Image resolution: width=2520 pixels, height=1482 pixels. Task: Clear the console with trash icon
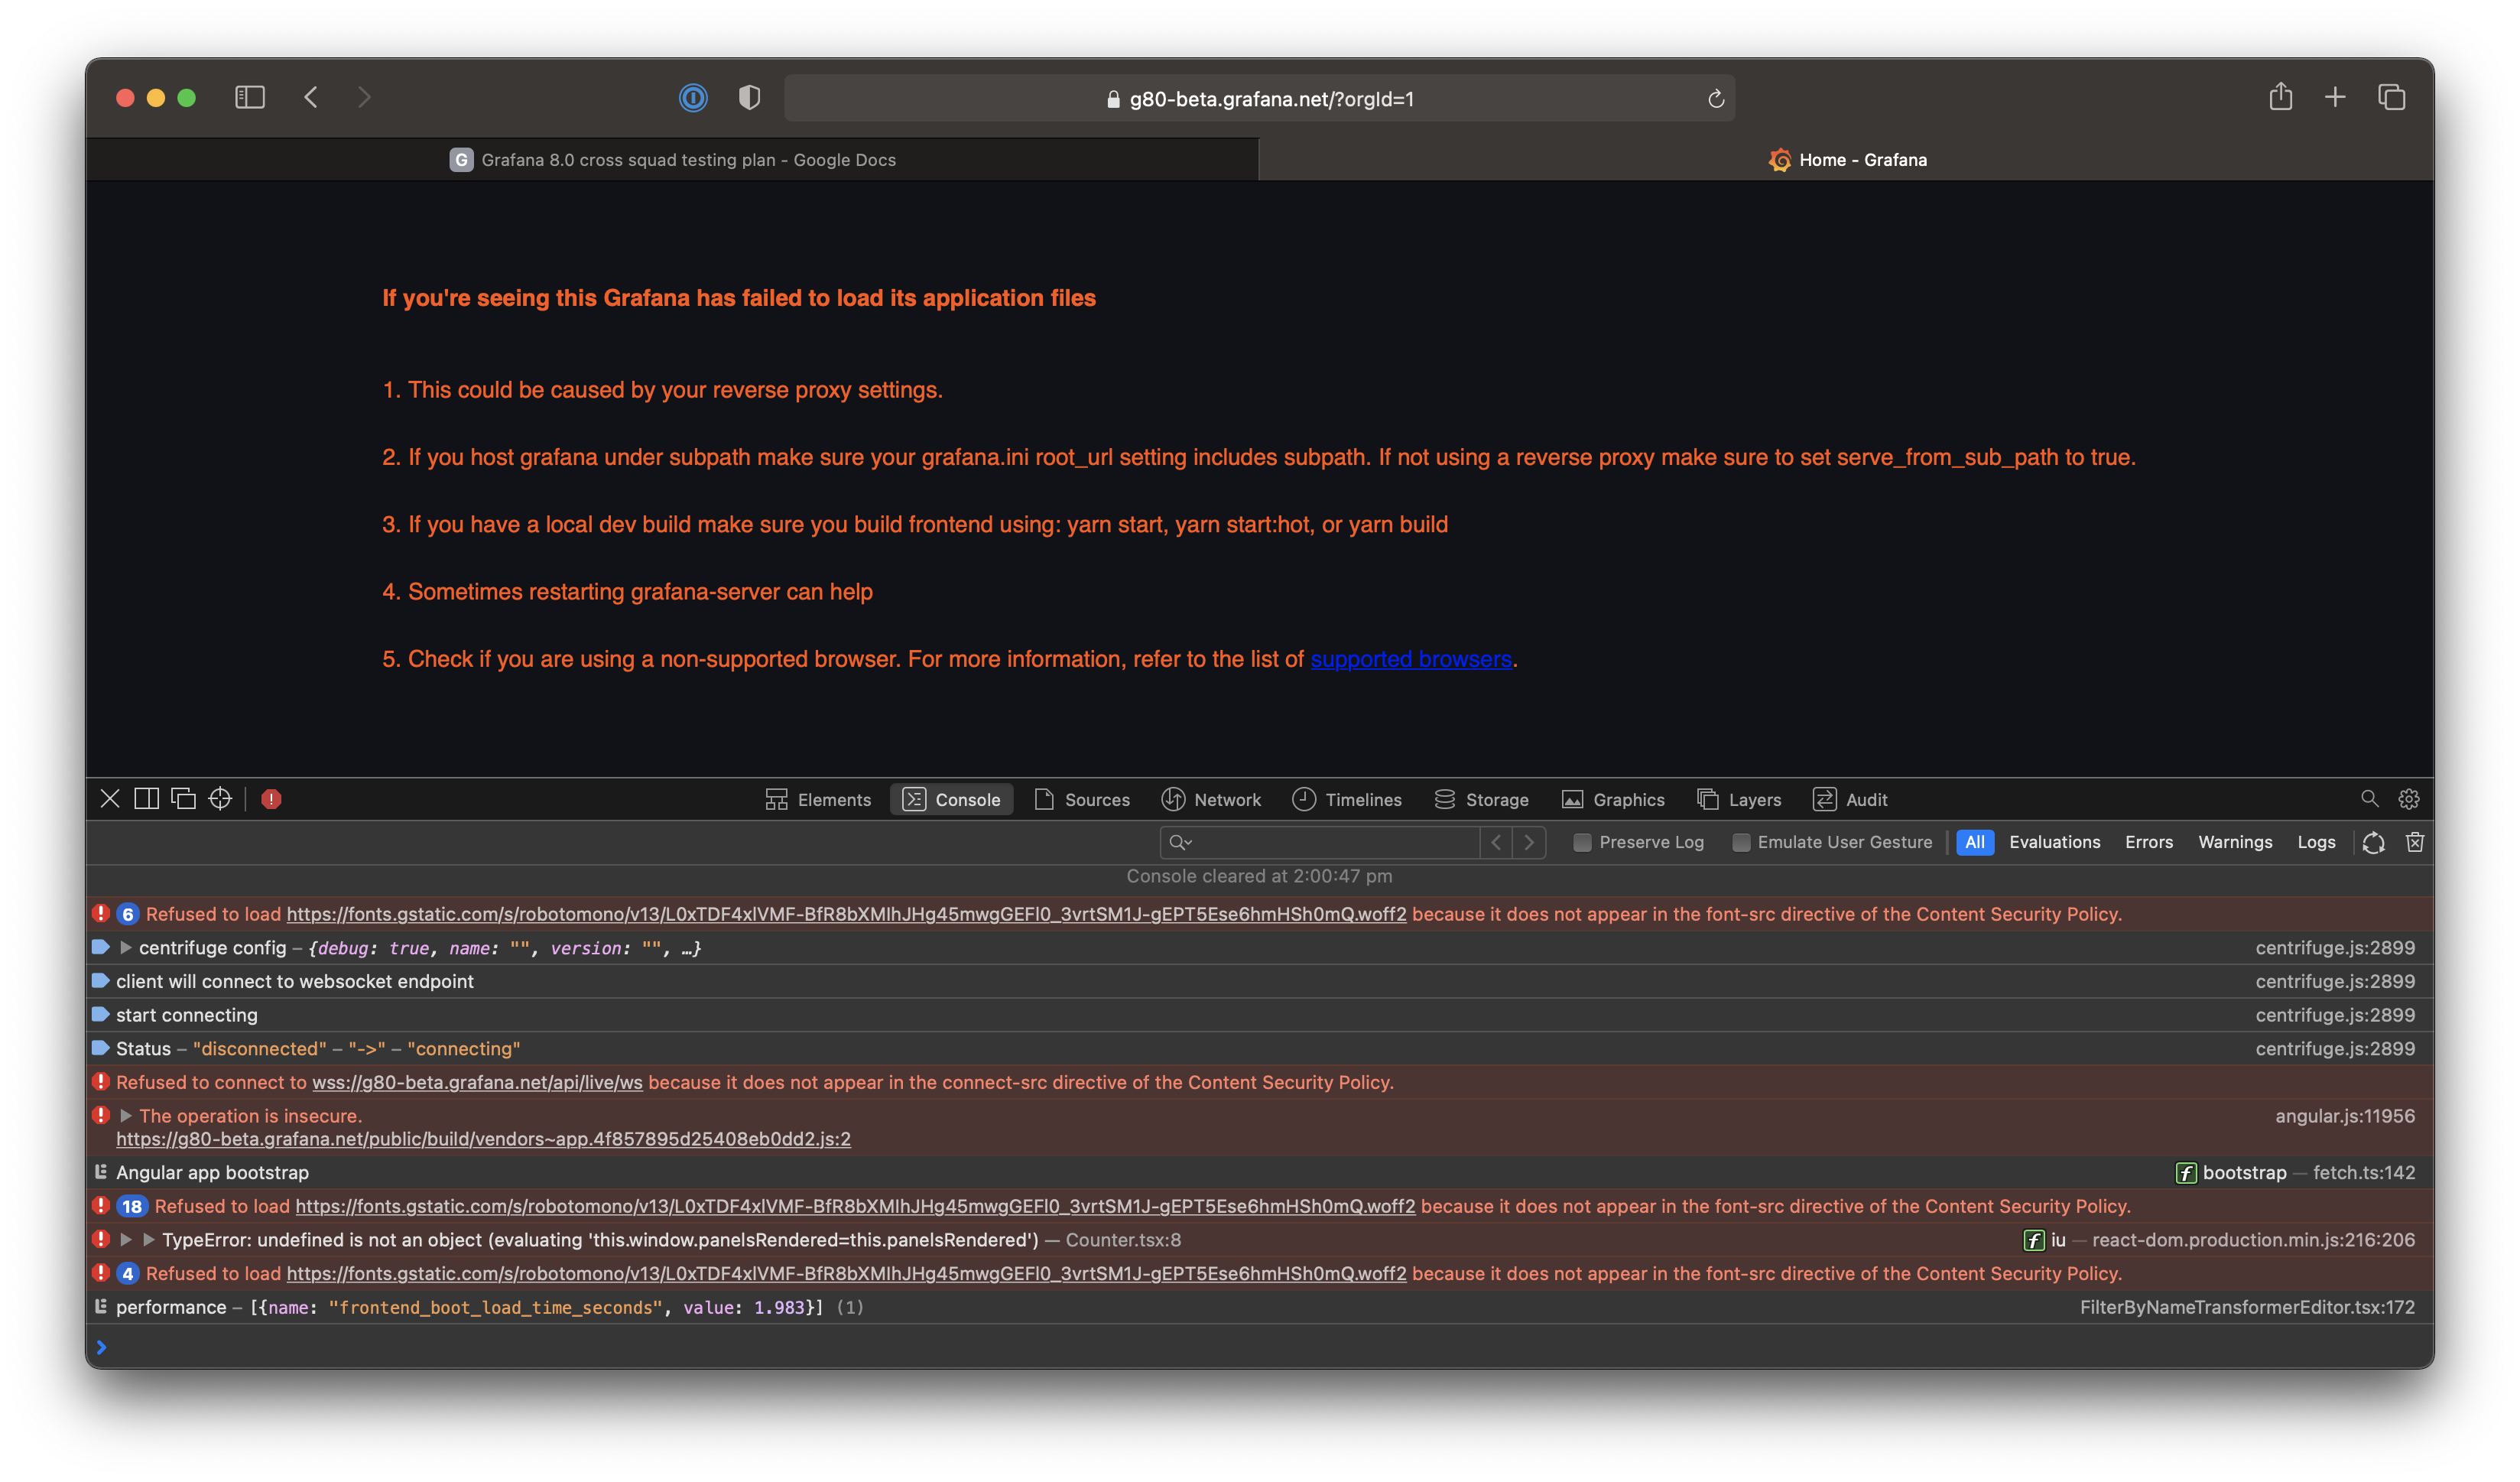pyautogui.click(x=2415, y=842)
